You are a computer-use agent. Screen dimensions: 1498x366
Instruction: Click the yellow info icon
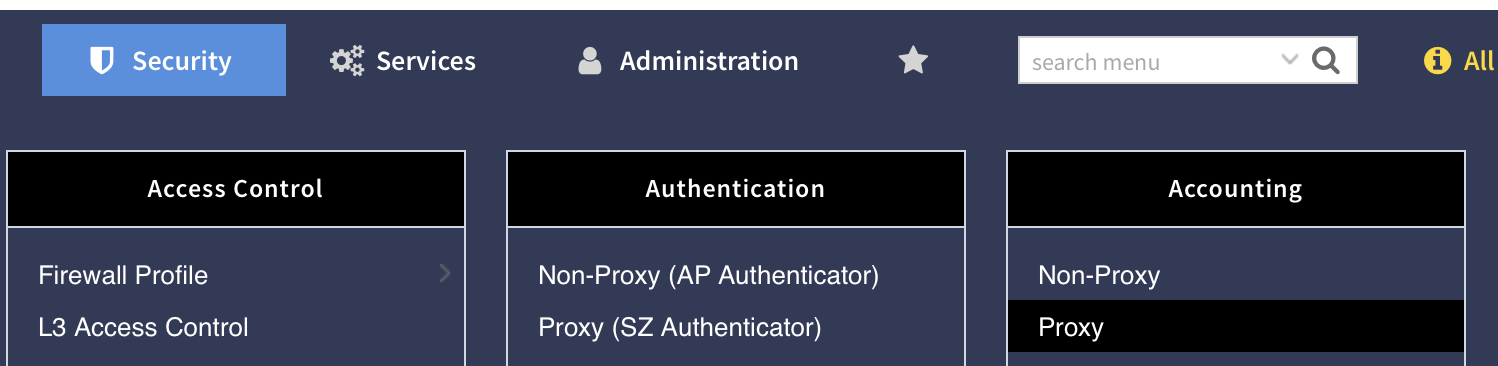point(1437,61)
